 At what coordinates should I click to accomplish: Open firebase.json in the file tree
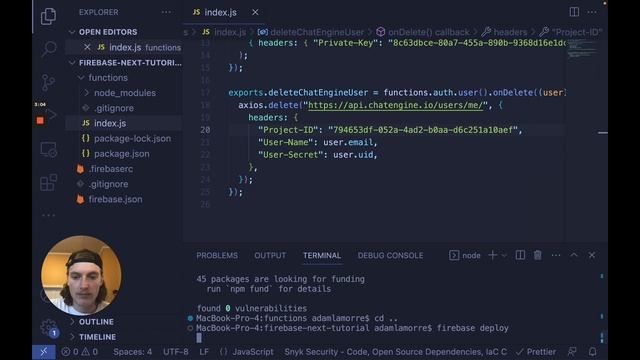click(116, 199)
